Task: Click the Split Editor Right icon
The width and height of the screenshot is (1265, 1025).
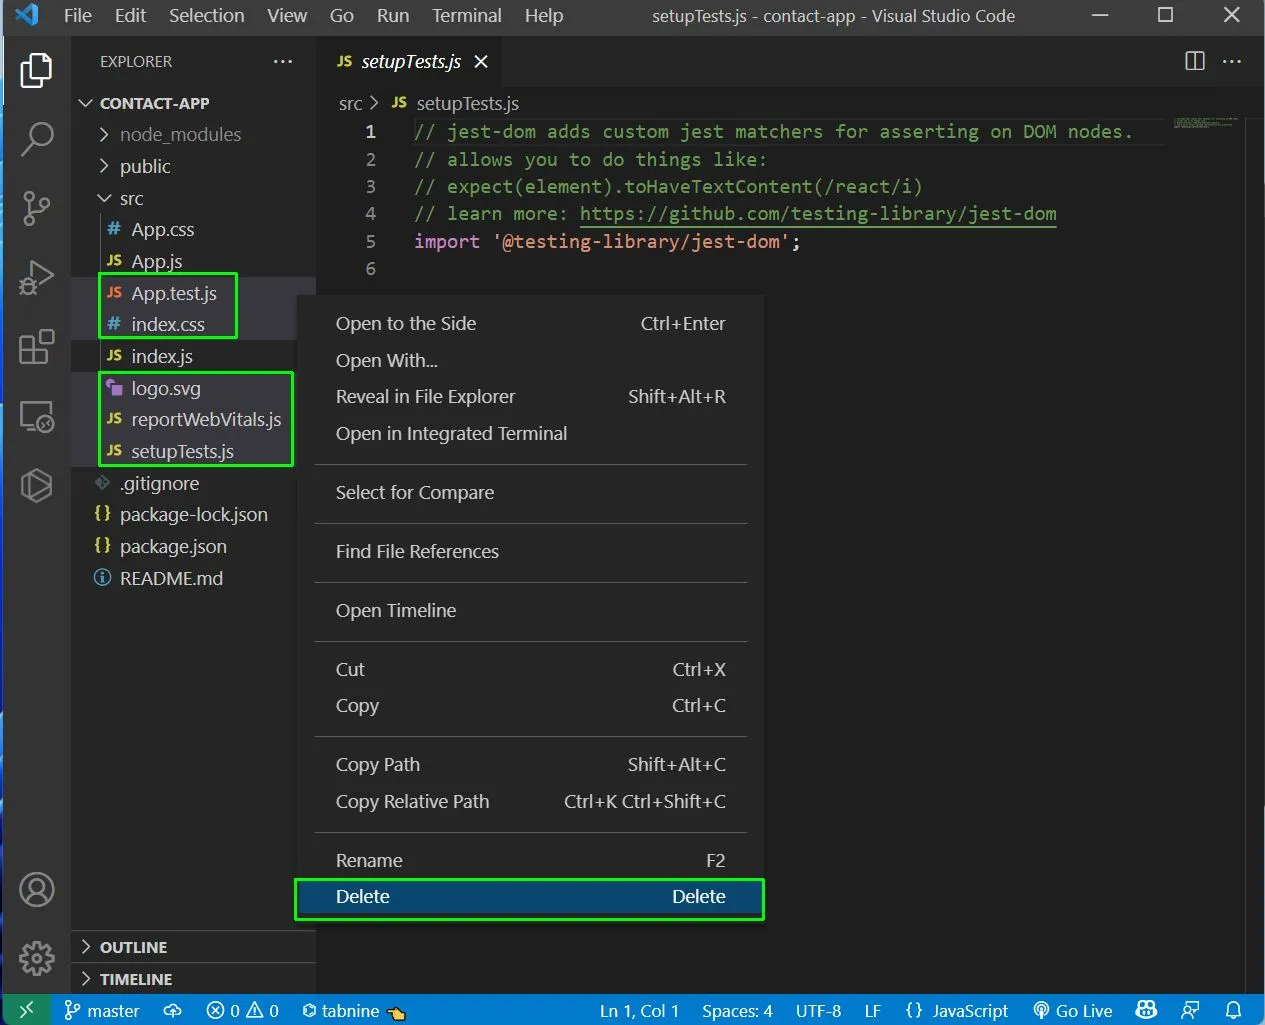Action: [x=1194, y=61]
